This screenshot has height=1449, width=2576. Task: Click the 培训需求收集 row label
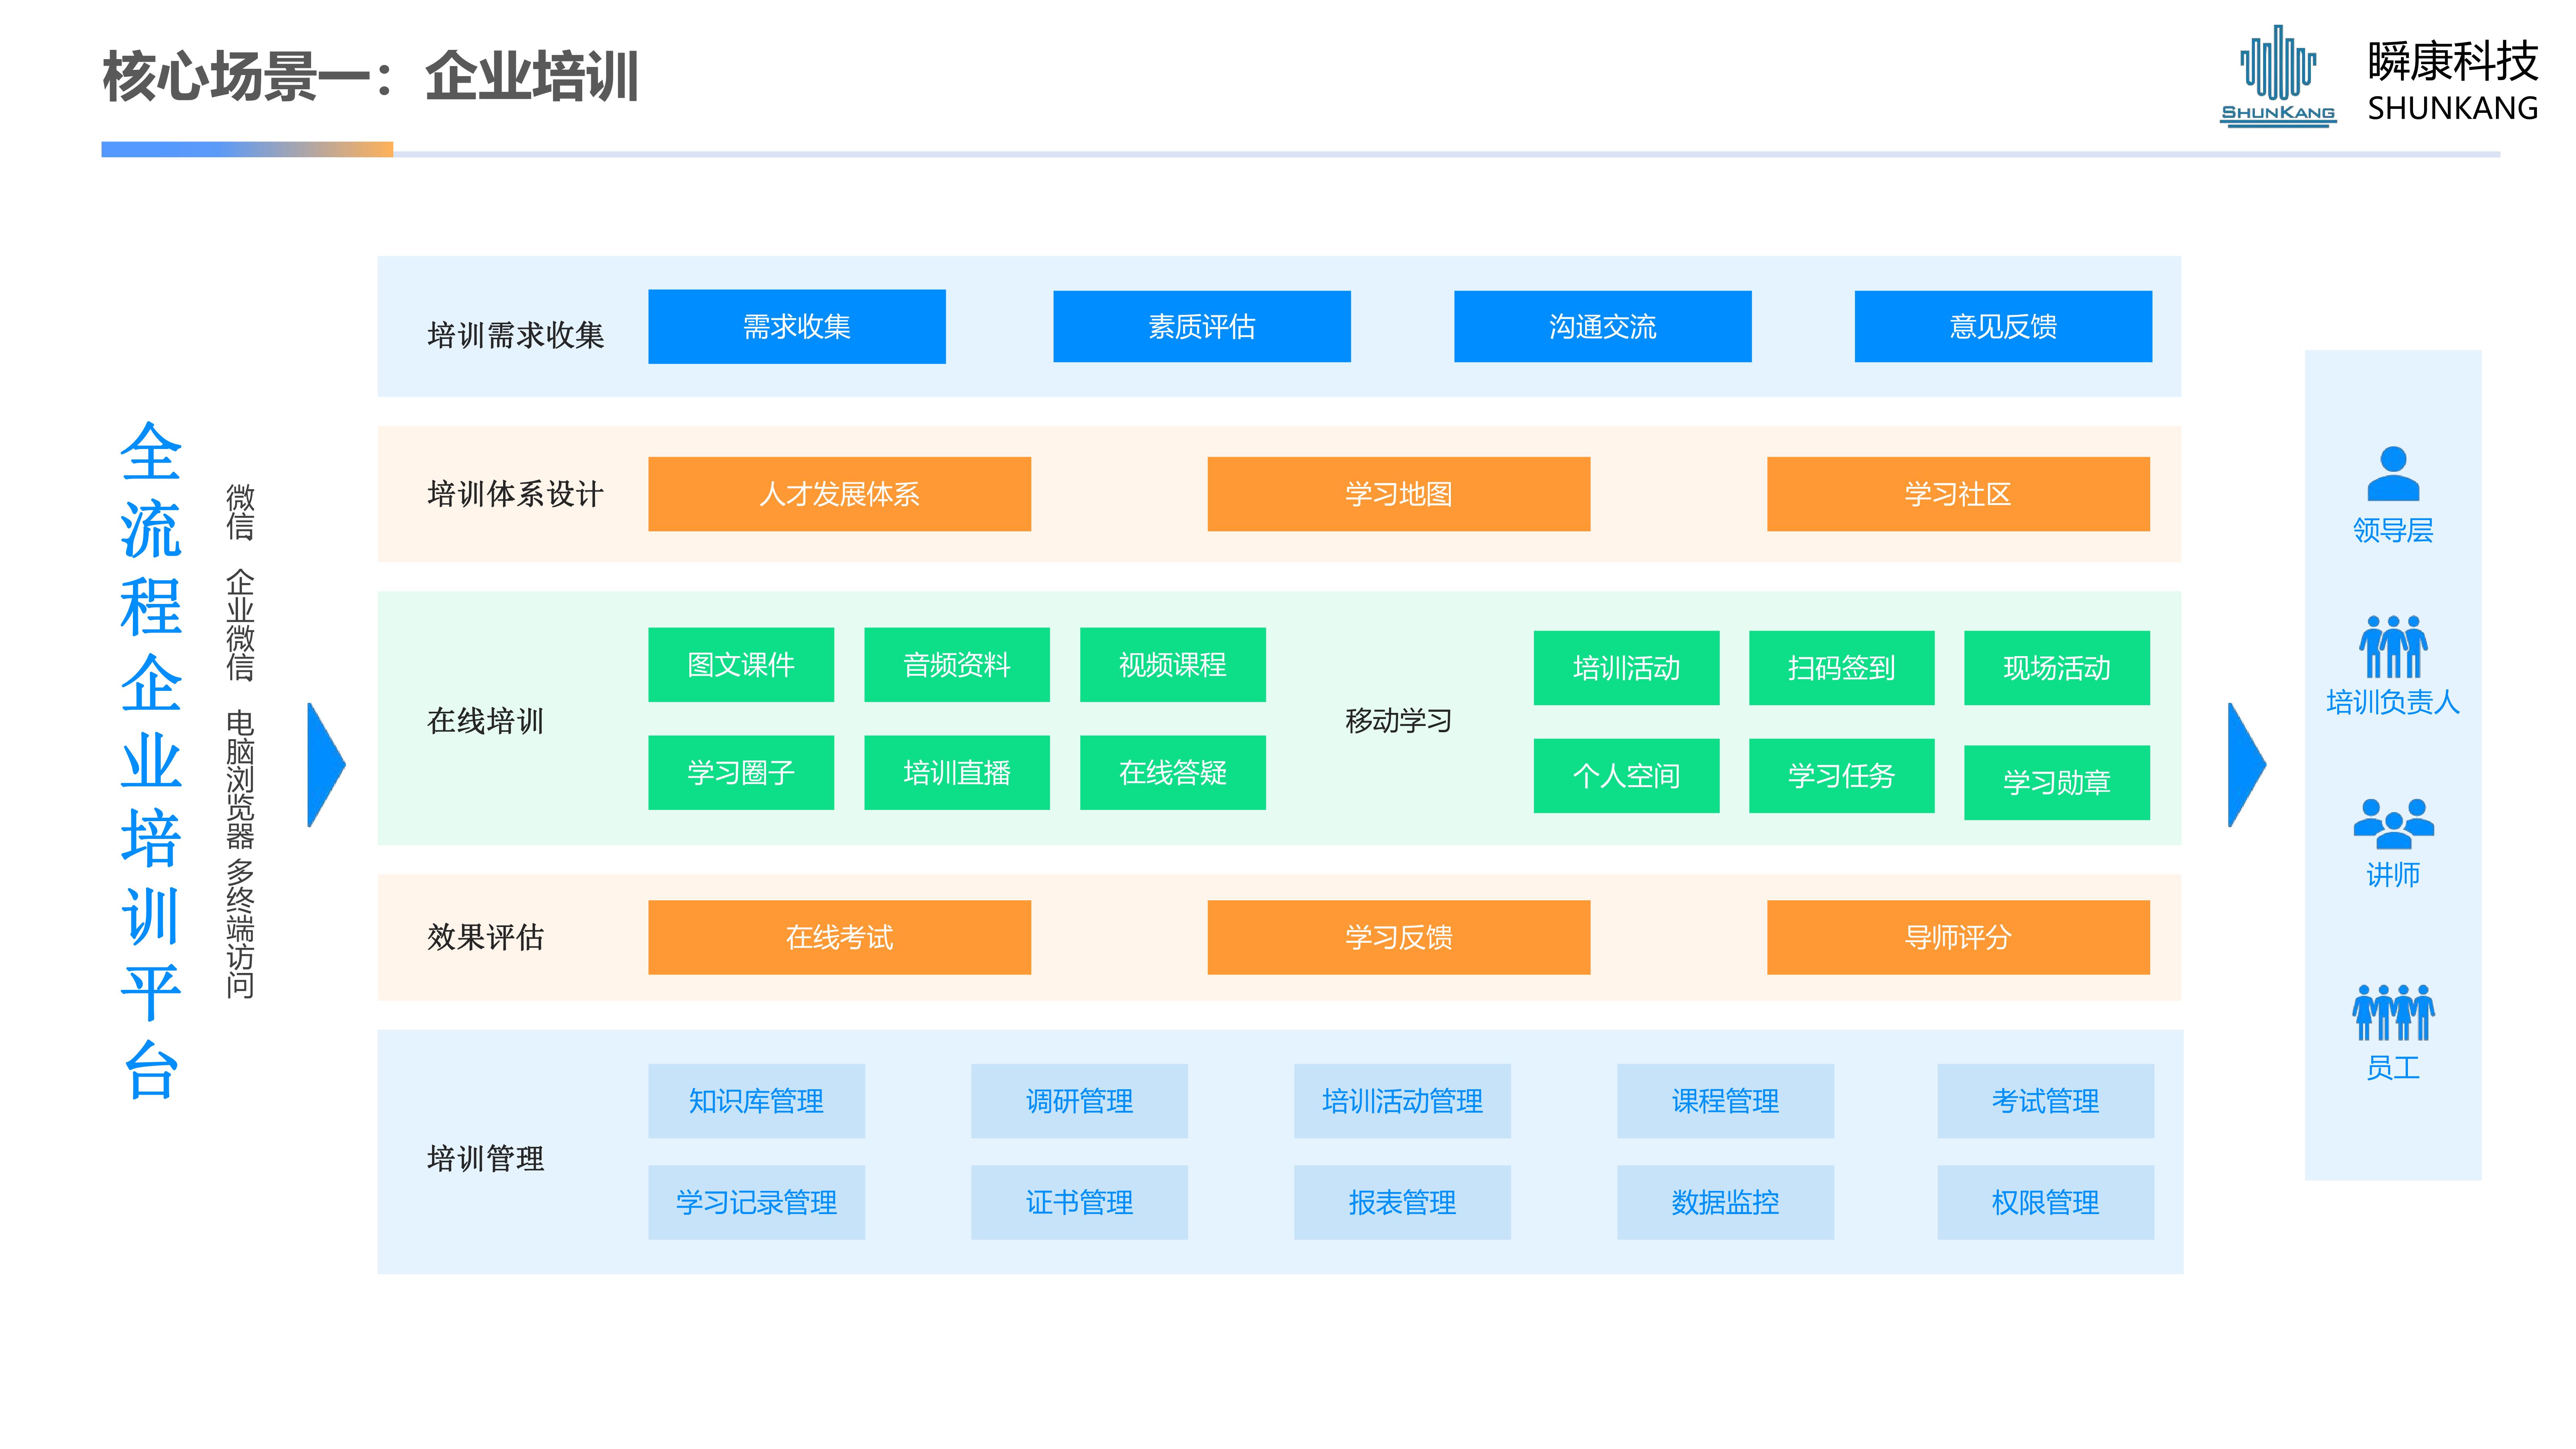pyautogui.click(x=515, y=335)
